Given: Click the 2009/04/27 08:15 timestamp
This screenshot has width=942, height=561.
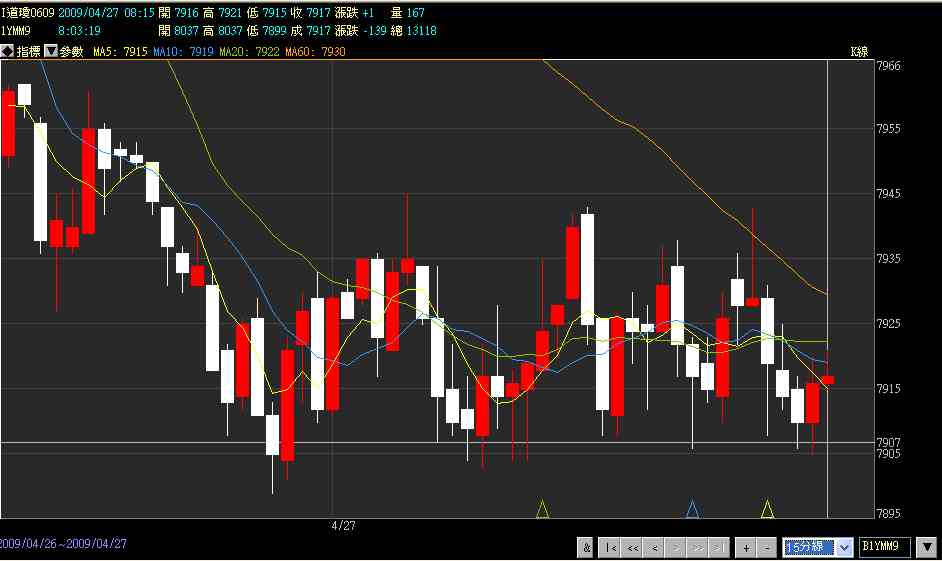Looking at the screenshot, I should (106, 13).
